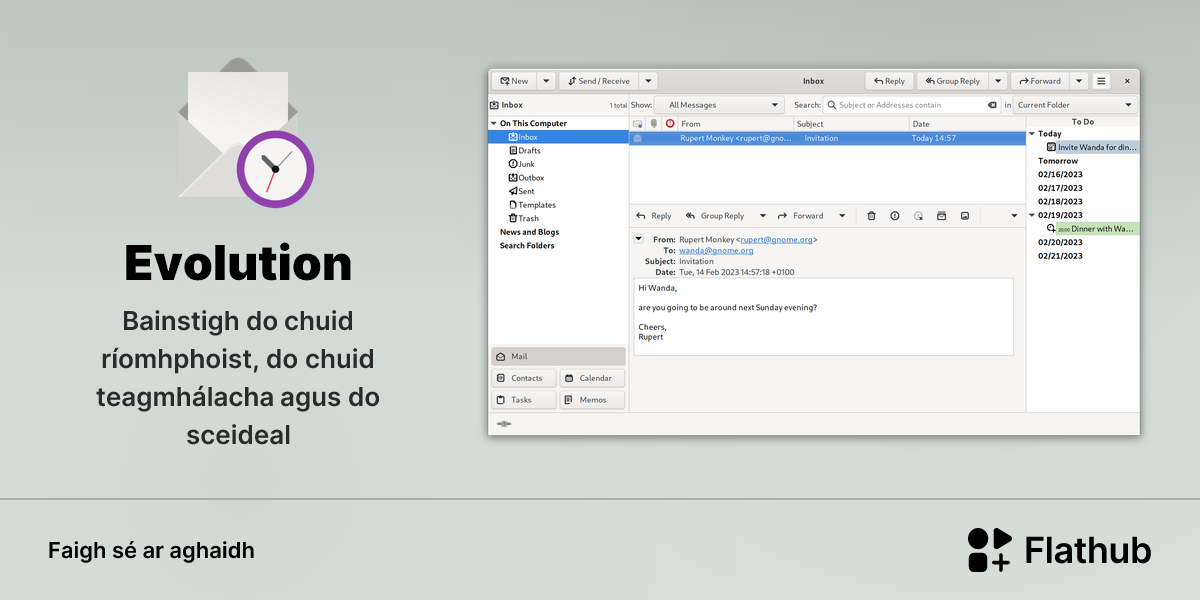The height and width of the screenshot is (600, 1200).
Task: Click the show images icon in preview toolbar
Action: point(965,216)
